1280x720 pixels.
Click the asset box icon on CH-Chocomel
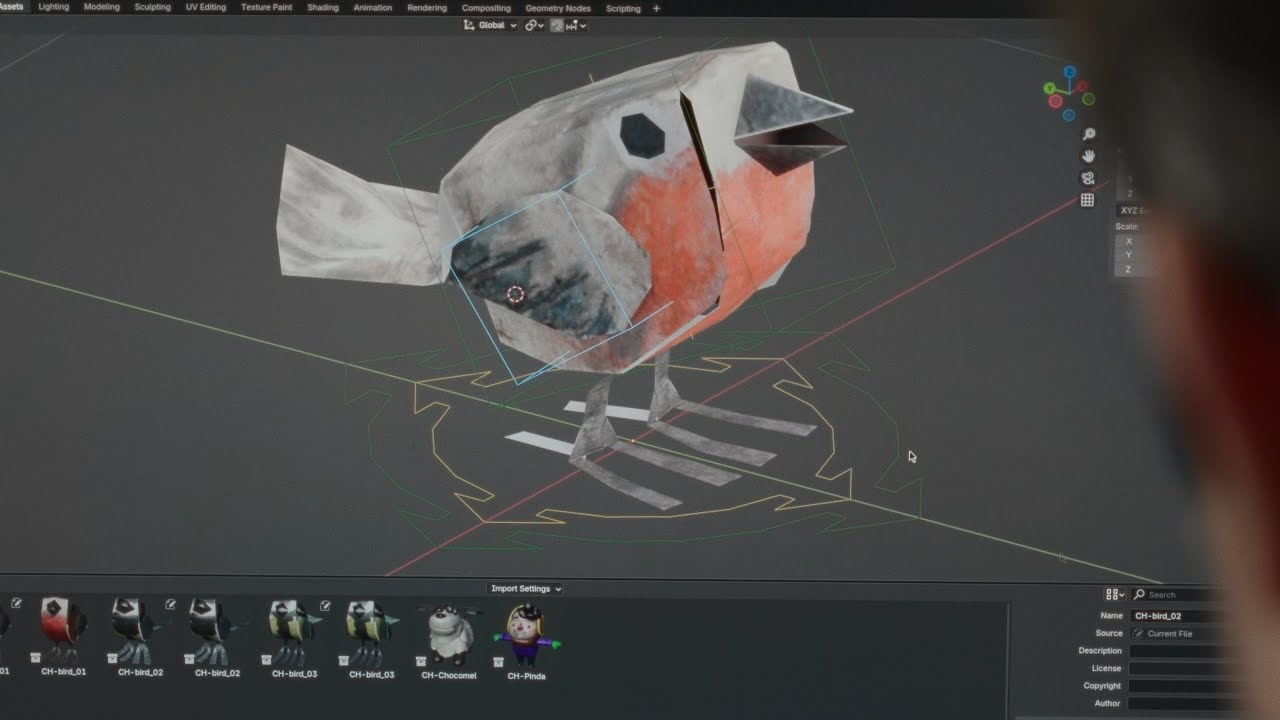coord(421,661)
